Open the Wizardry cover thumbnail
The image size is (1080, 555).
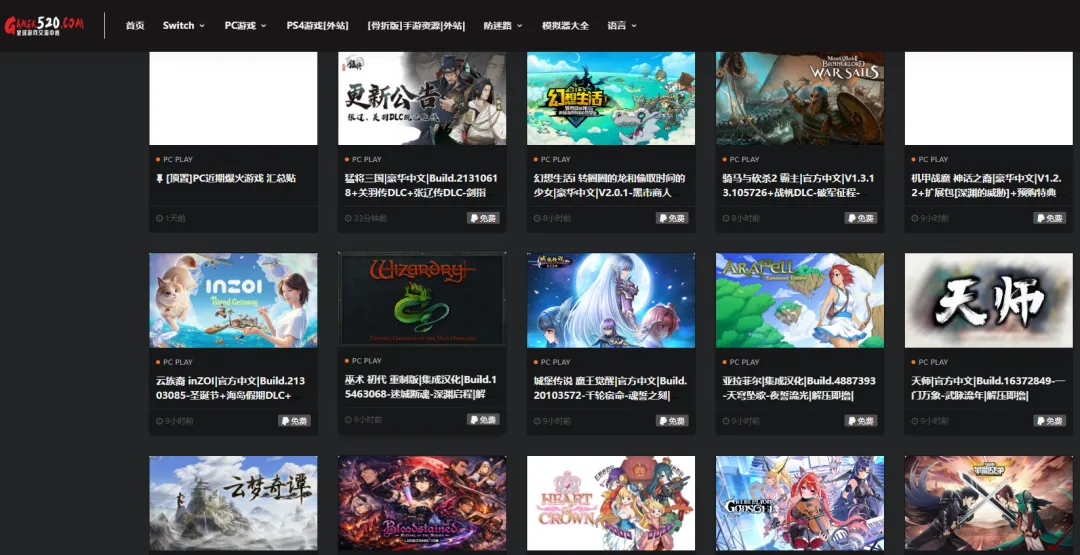tap(422, 299)
